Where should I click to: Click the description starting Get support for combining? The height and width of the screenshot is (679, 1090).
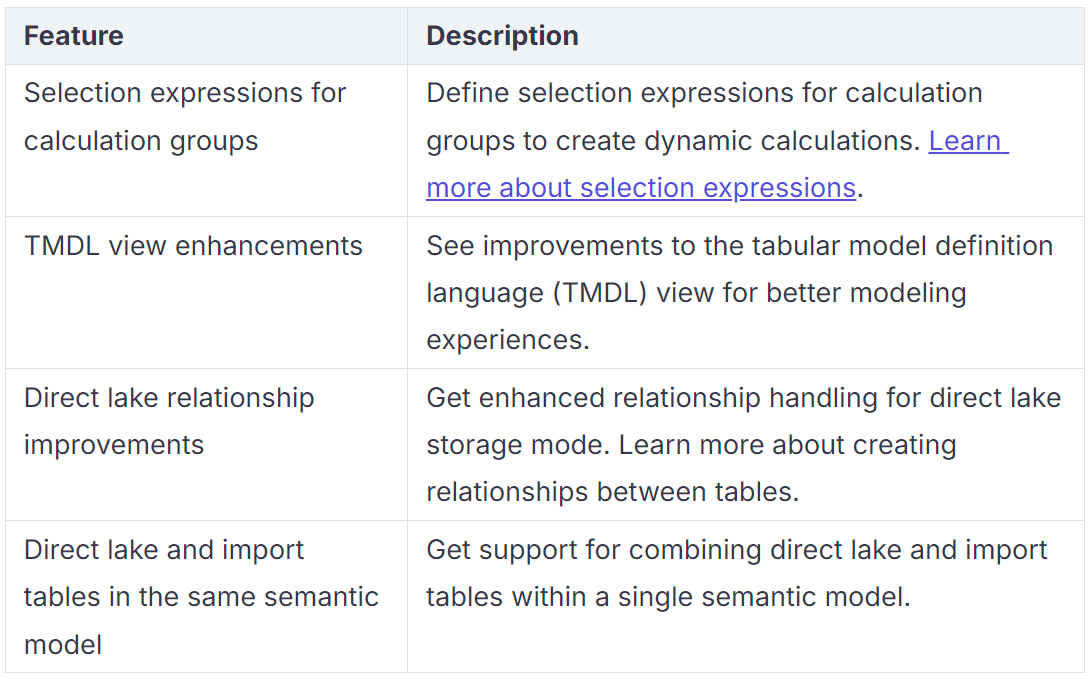[x=736, y=550]
